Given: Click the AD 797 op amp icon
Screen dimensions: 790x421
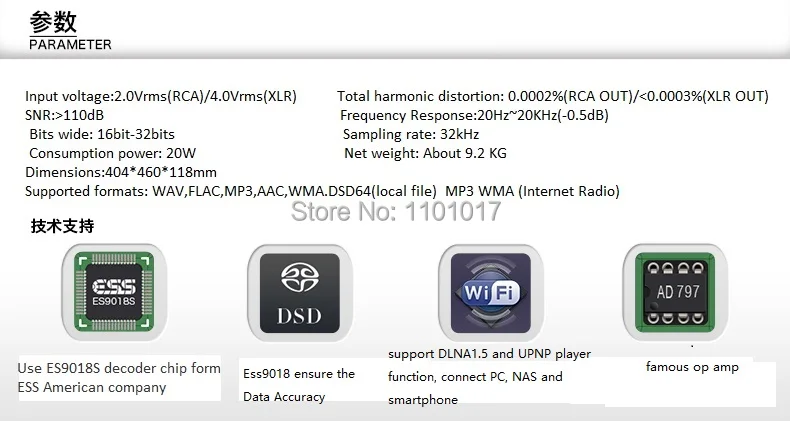Looking at the screenshot, I should pyautogui.click(x=675, y=293).
